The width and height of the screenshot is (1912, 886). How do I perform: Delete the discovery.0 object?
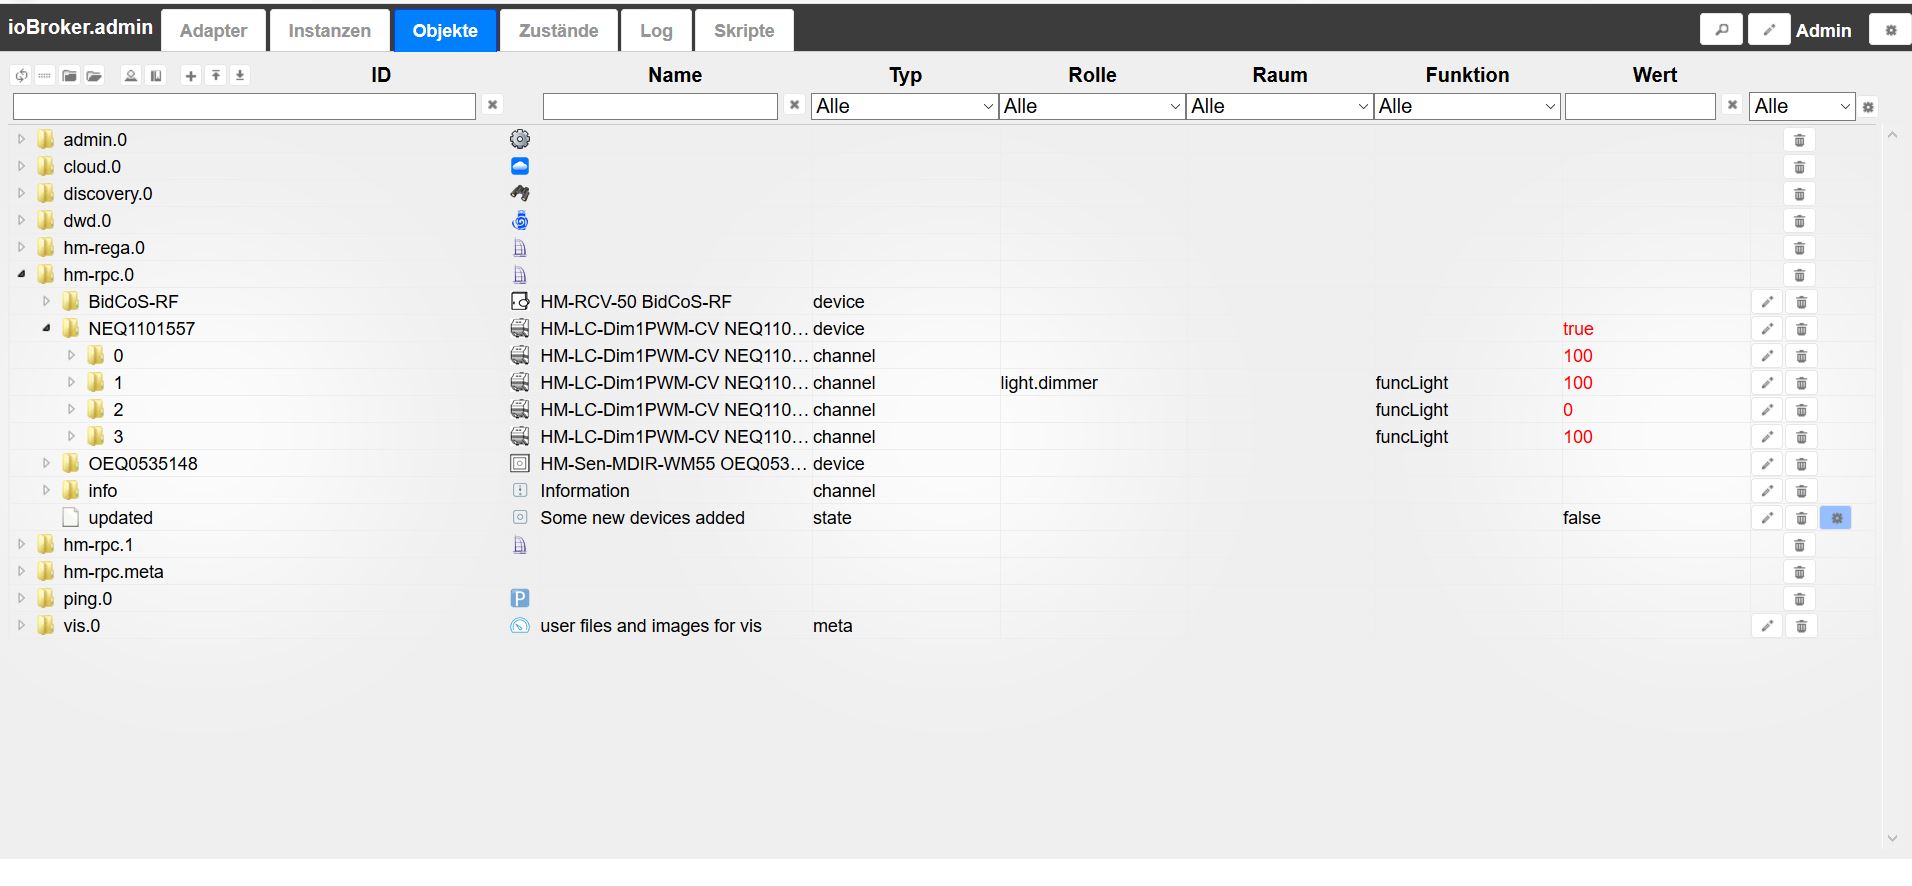pyautogui.click(x=1799, y=194)
